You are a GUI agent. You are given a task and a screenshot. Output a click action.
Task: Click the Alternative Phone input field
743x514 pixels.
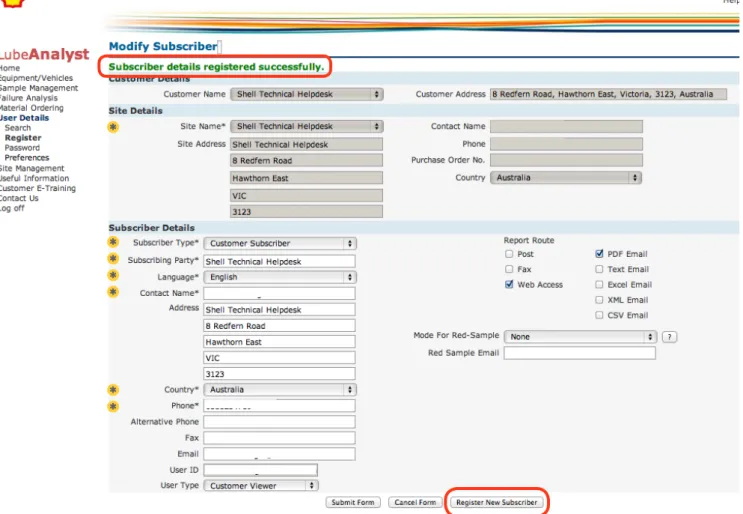280,422
